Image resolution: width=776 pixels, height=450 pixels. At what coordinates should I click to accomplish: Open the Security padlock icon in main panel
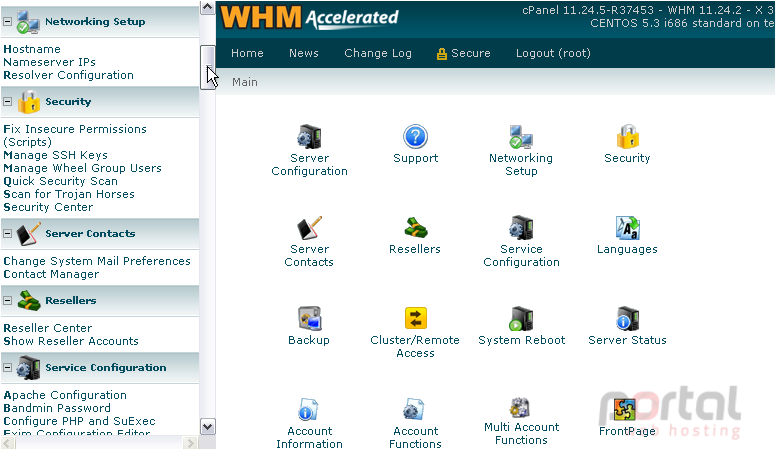tap(628, 137)
